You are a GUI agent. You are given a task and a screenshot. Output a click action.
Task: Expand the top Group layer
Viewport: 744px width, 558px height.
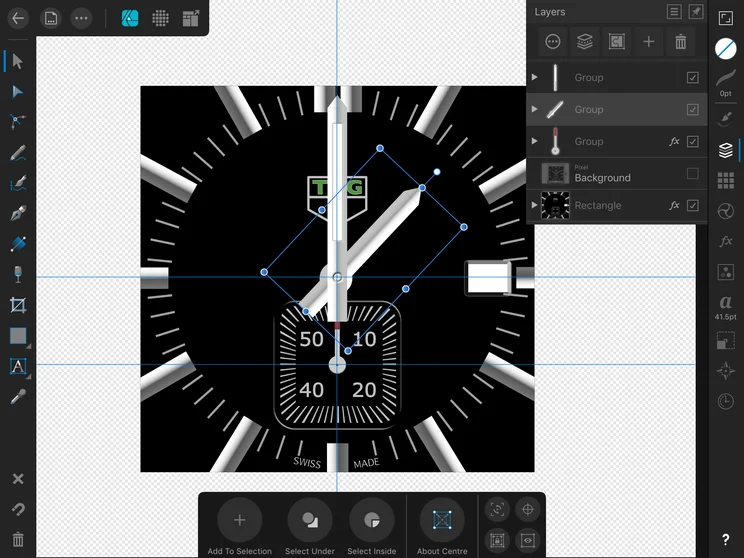[534, 77]
